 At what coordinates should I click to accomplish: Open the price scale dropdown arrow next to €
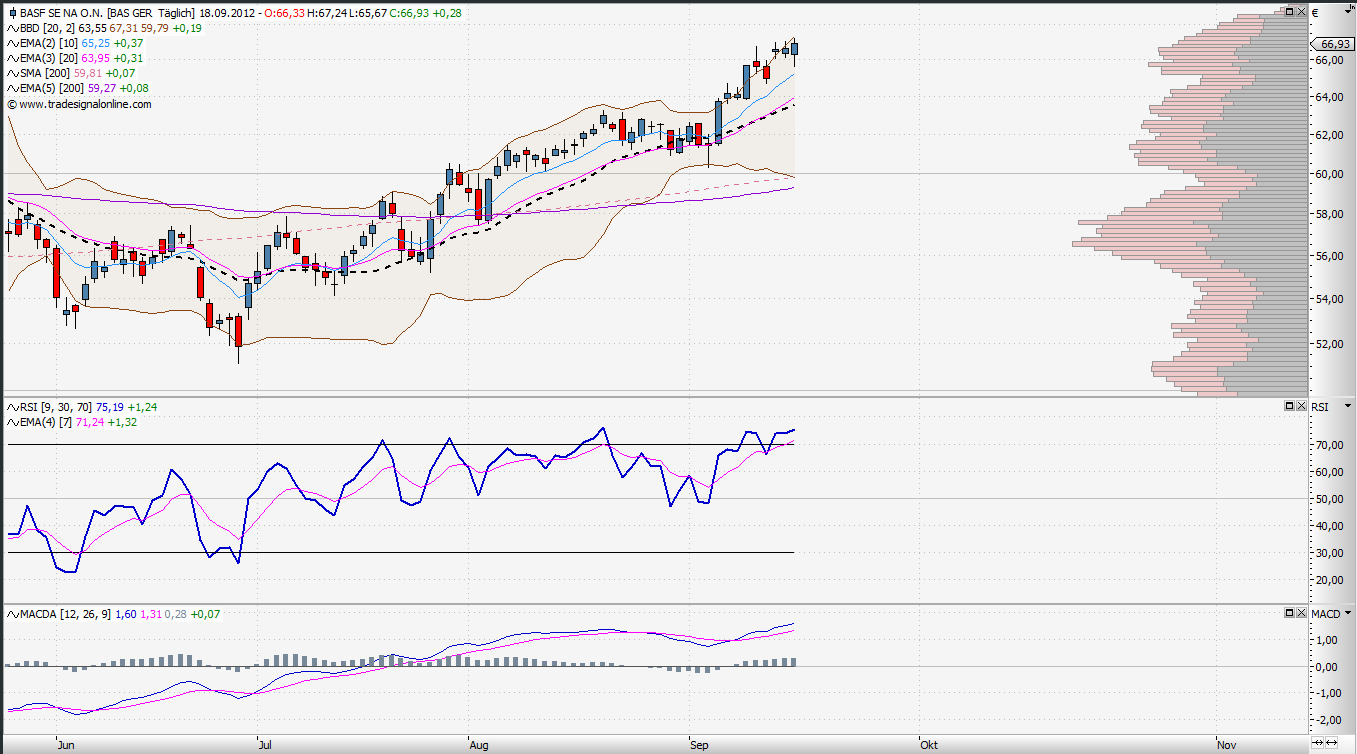tap(1346, 13)
